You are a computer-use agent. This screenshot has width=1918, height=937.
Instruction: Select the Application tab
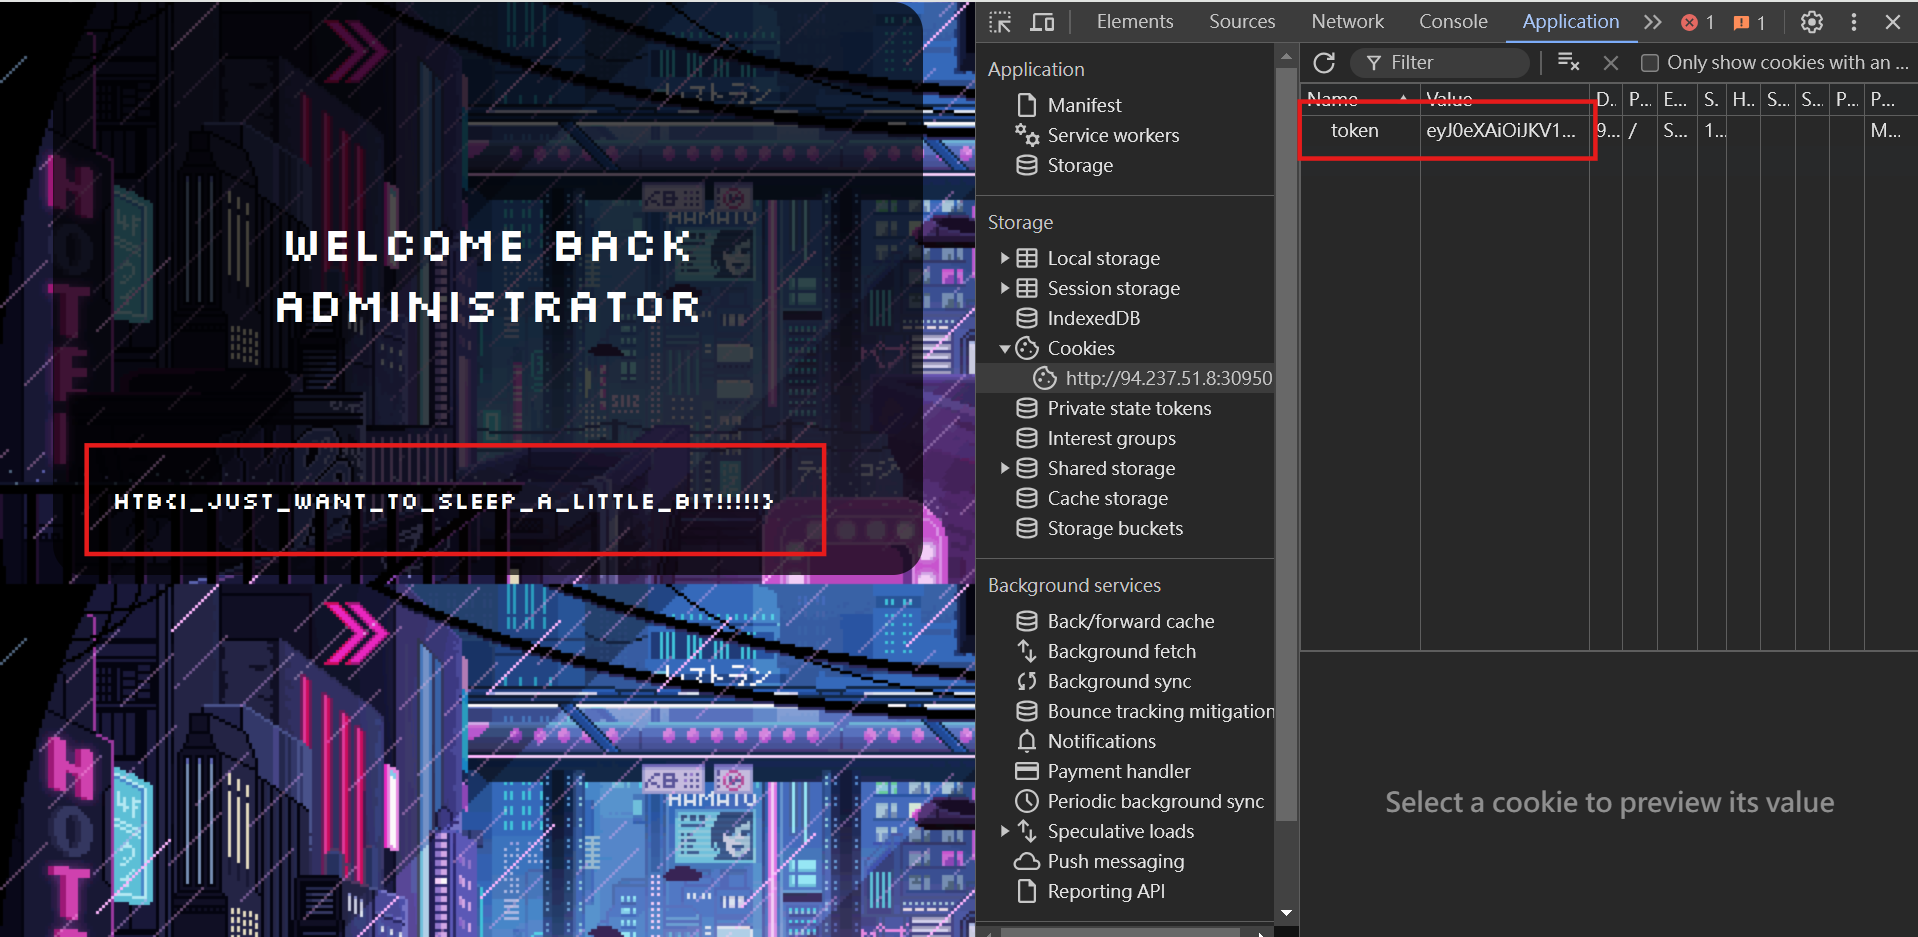click(1570, 21)
